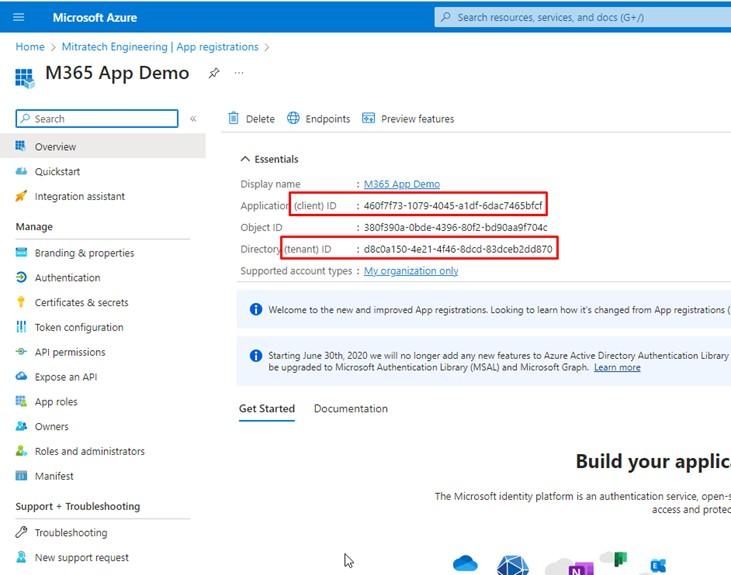Click the Microsoft Azure logo text
Viewport: 731px width, 575px height.
point(95,18)
